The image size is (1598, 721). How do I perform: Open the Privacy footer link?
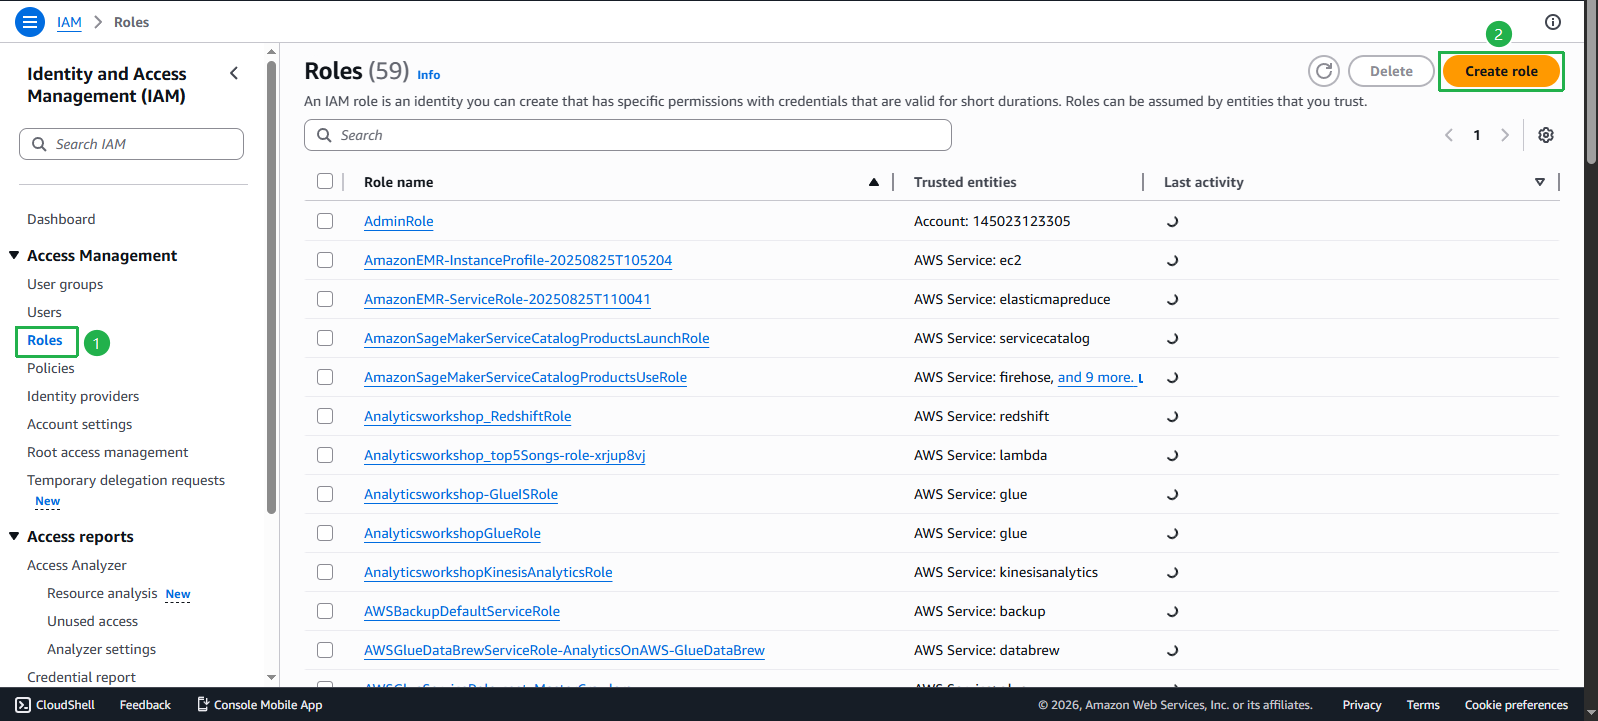1362,705
